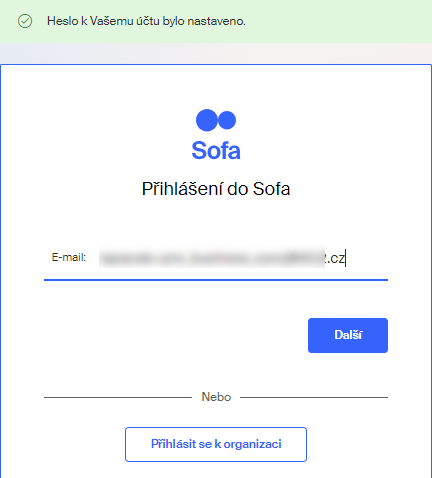Select the password set notification message
Viewport: 432px width, 478px height.
pos(146,21)
